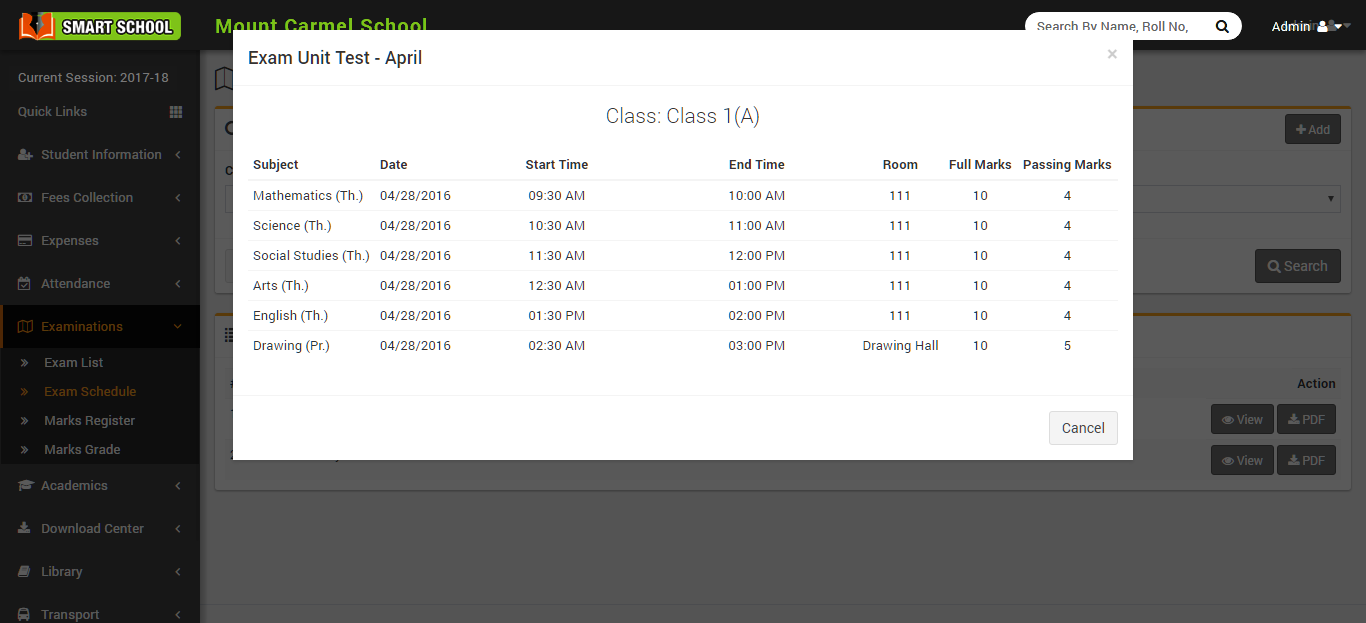Click the second View button
This screenshot has height=623, width=1366.
tap(1243, 460)
